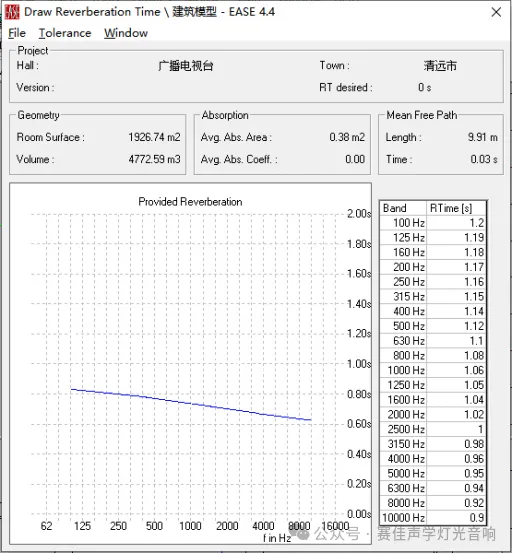
Task: Select the 10000 Hz band row
Action: click(x=433, y=517)
